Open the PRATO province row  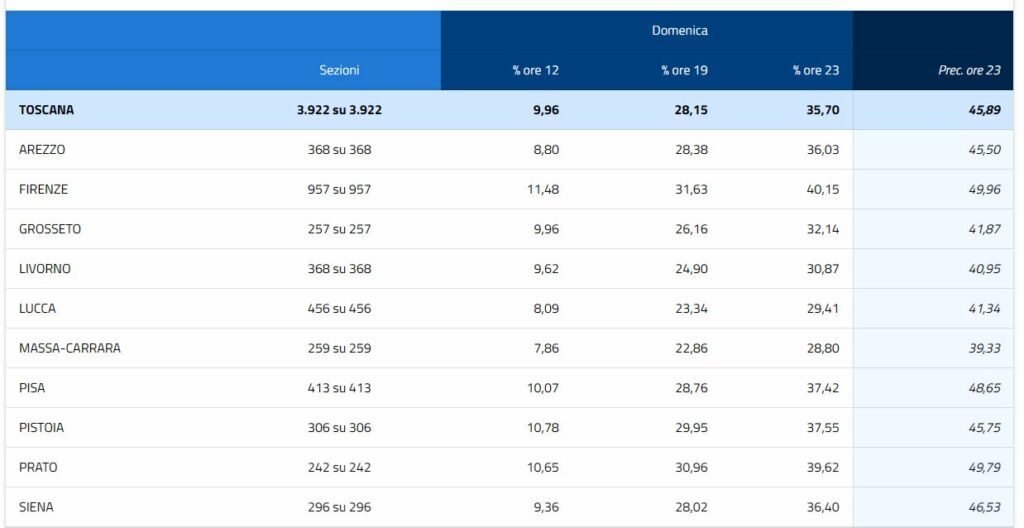coord(509,467)
